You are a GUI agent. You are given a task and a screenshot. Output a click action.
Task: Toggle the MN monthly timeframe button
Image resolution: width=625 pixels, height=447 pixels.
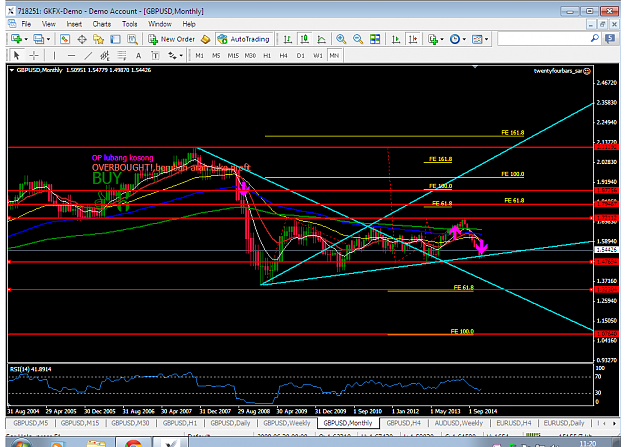click(x=334, y=55)
